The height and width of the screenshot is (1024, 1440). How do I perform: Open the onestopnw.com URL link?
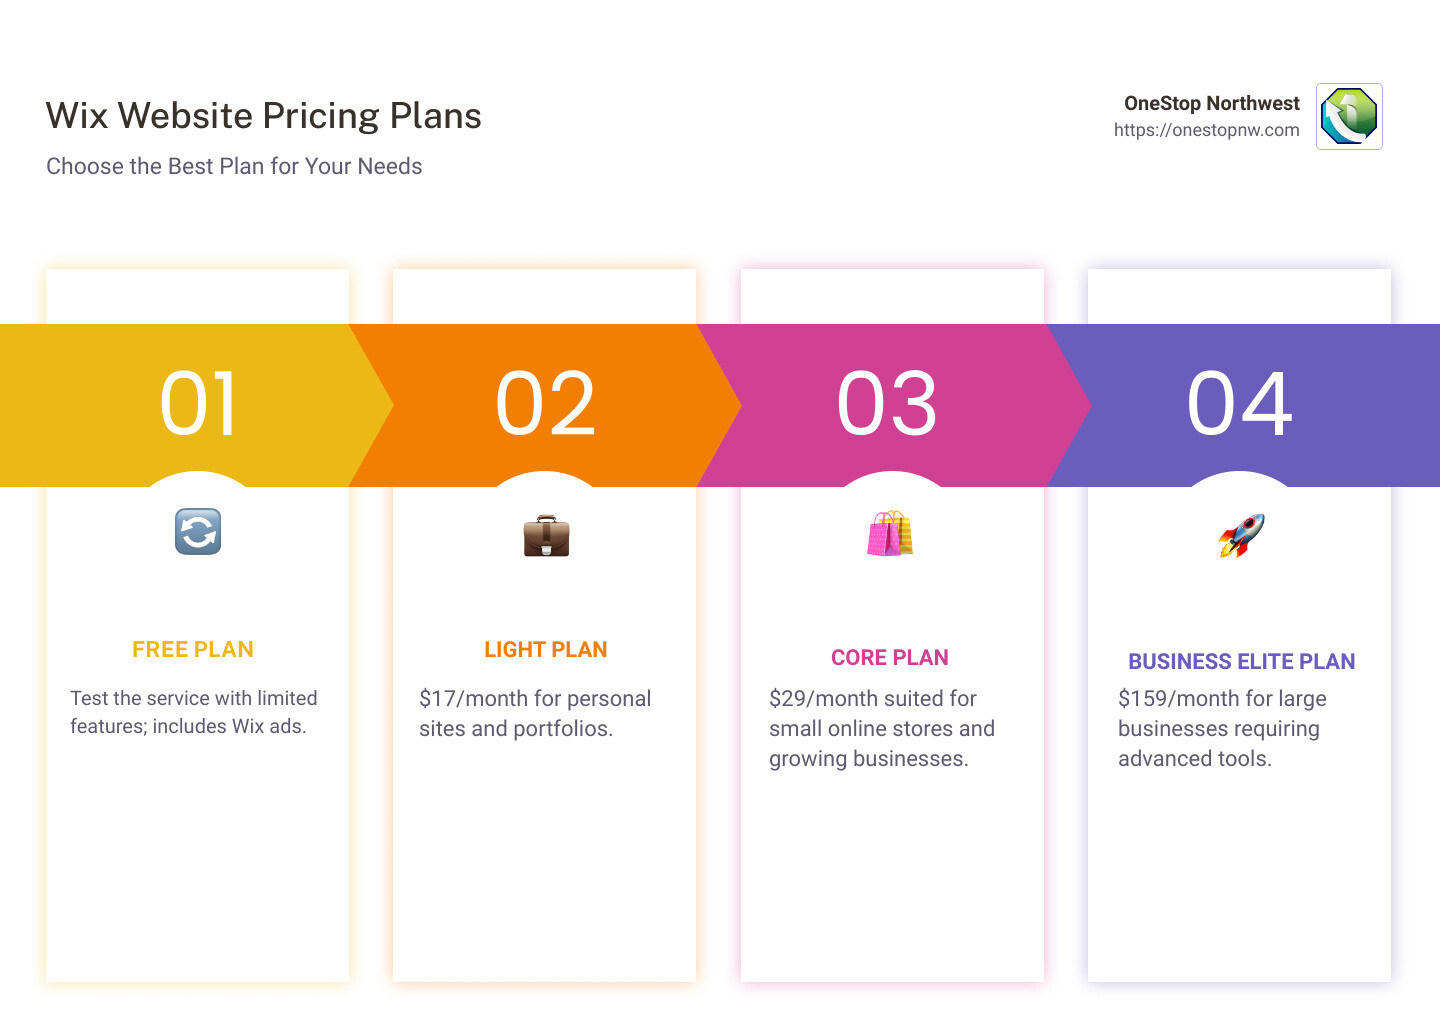1206,130
